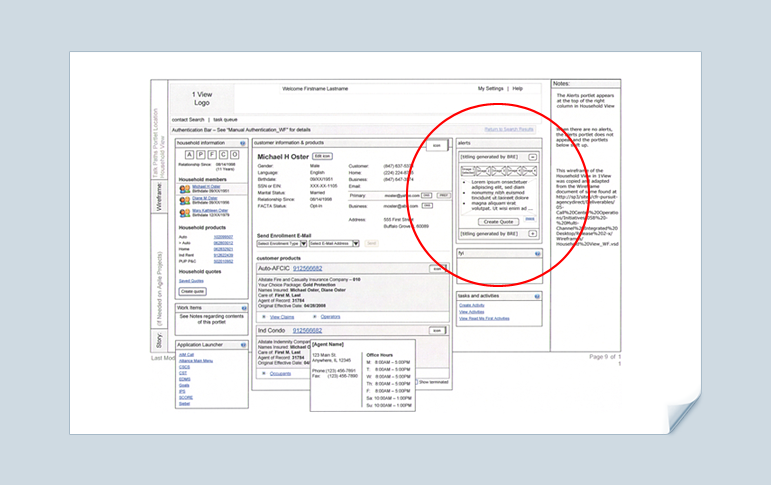Expand the second alert with plus button
The image size is (771, 485).
coord(532,232)
